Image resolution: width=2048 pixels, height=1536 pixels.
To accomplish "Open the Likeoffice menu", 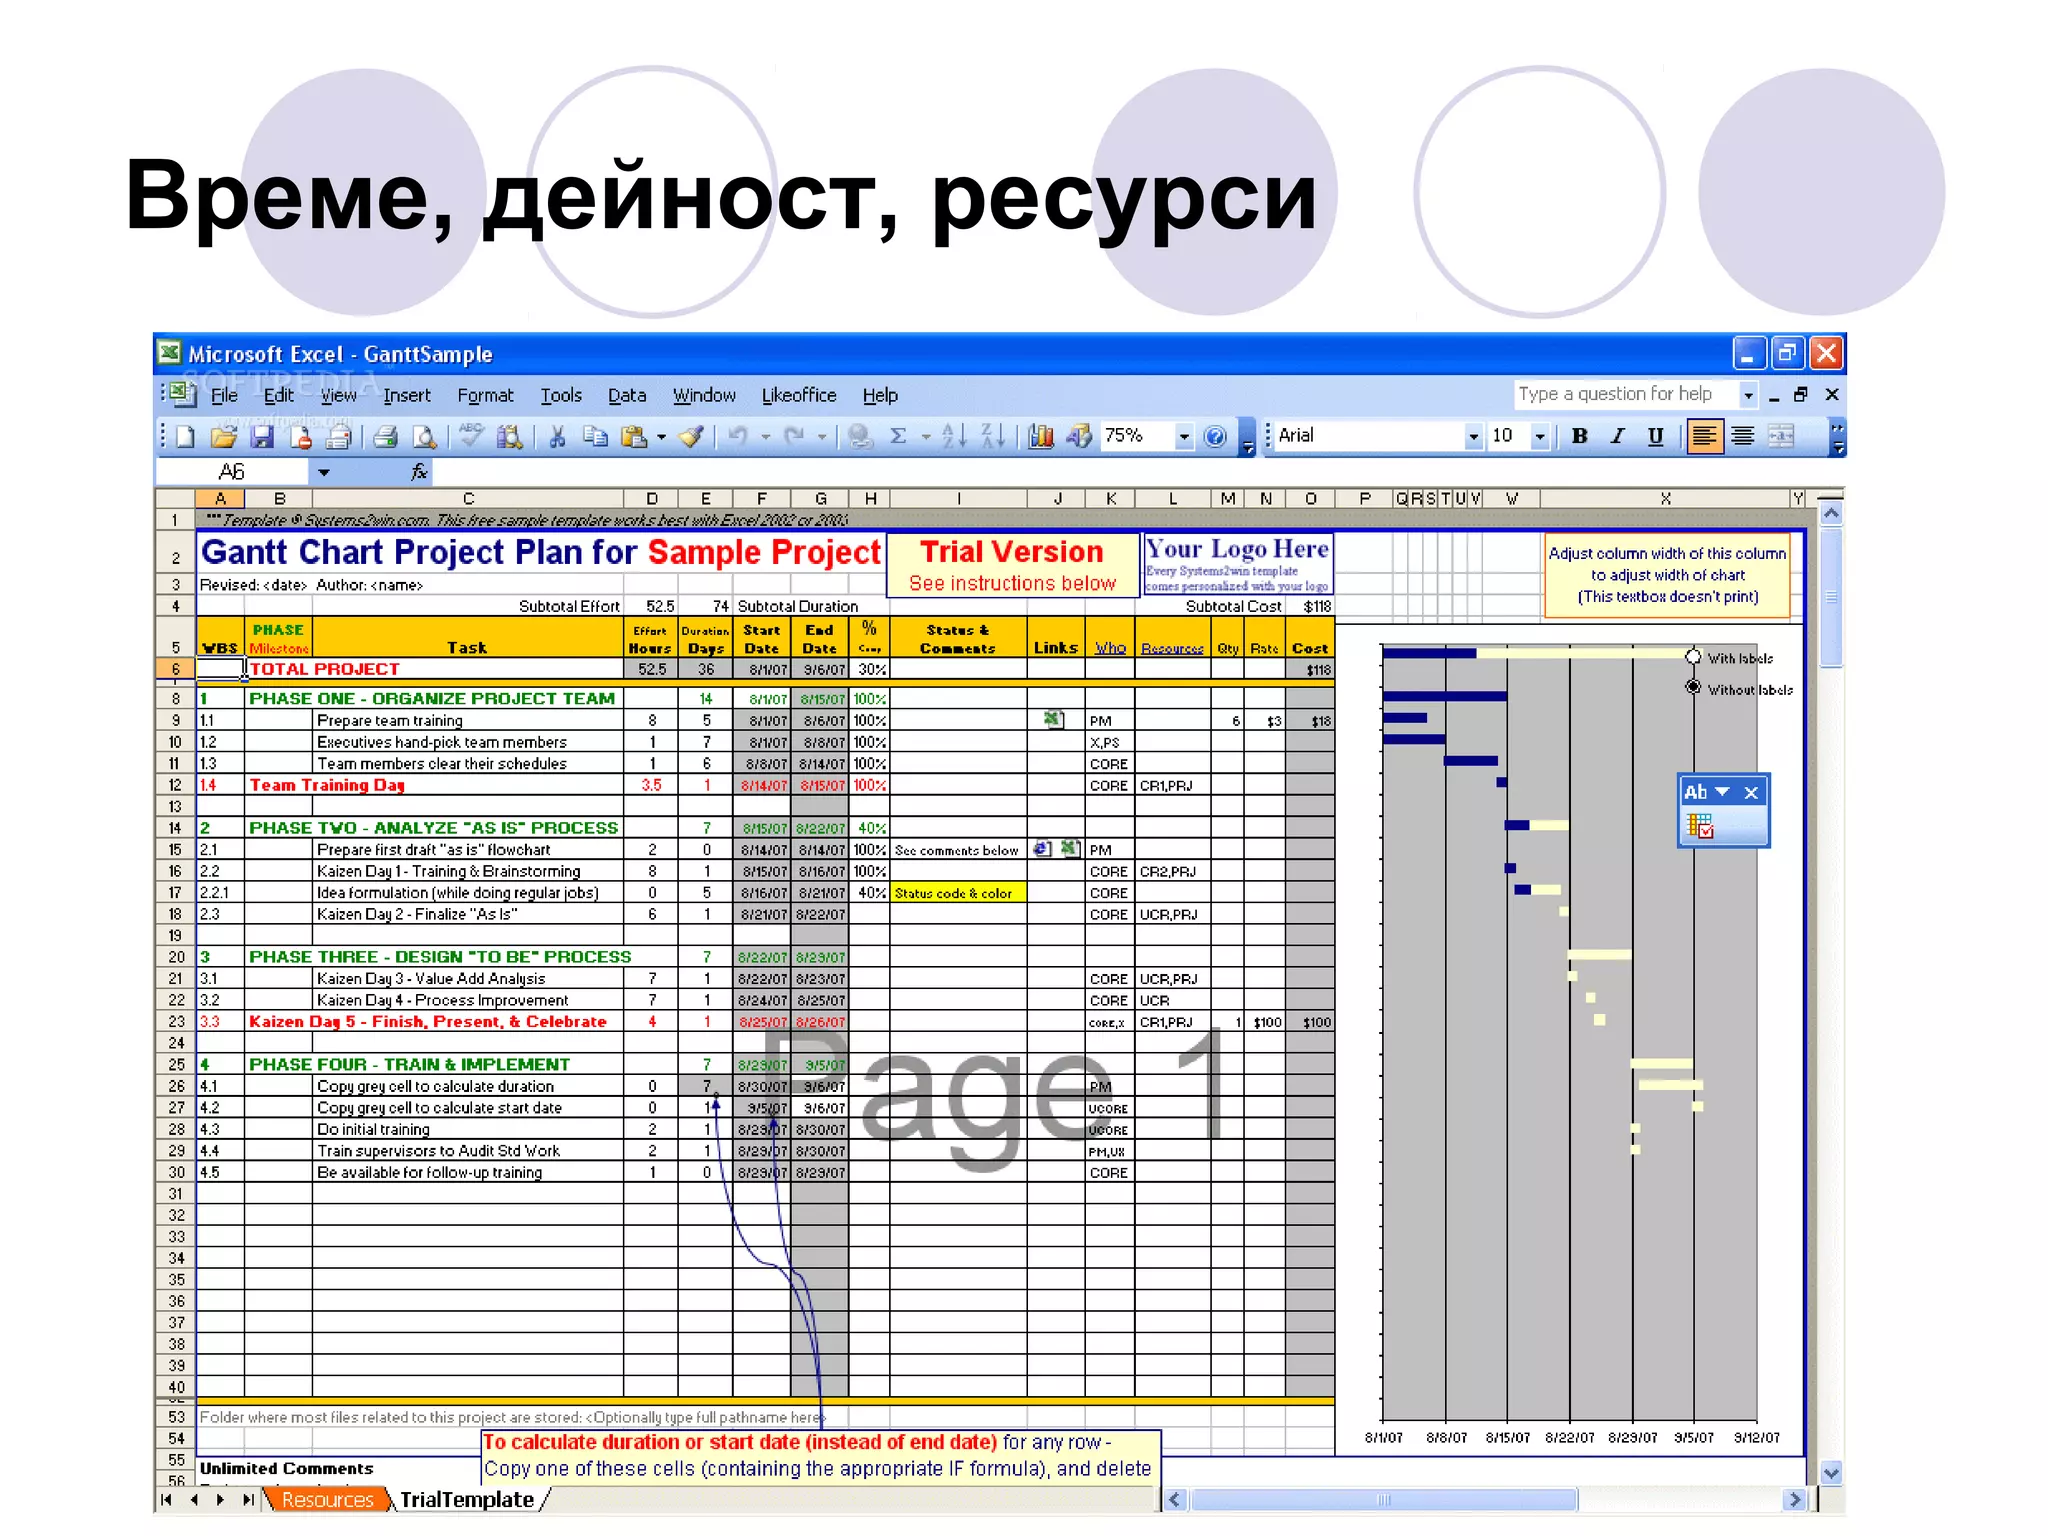I will 799,395.
